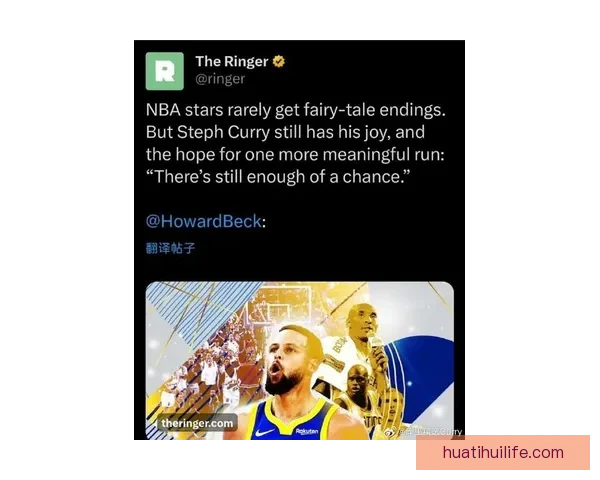Click the Weibo watermark username text
The image size is (600, 480).
click(430, 432)
